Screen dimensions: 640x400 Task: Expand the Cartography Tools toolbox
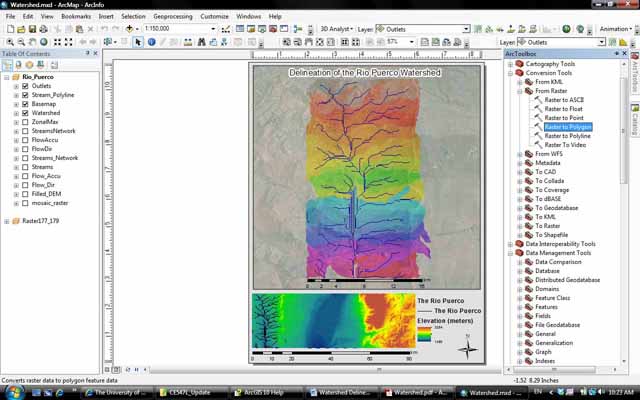(510, 64)
